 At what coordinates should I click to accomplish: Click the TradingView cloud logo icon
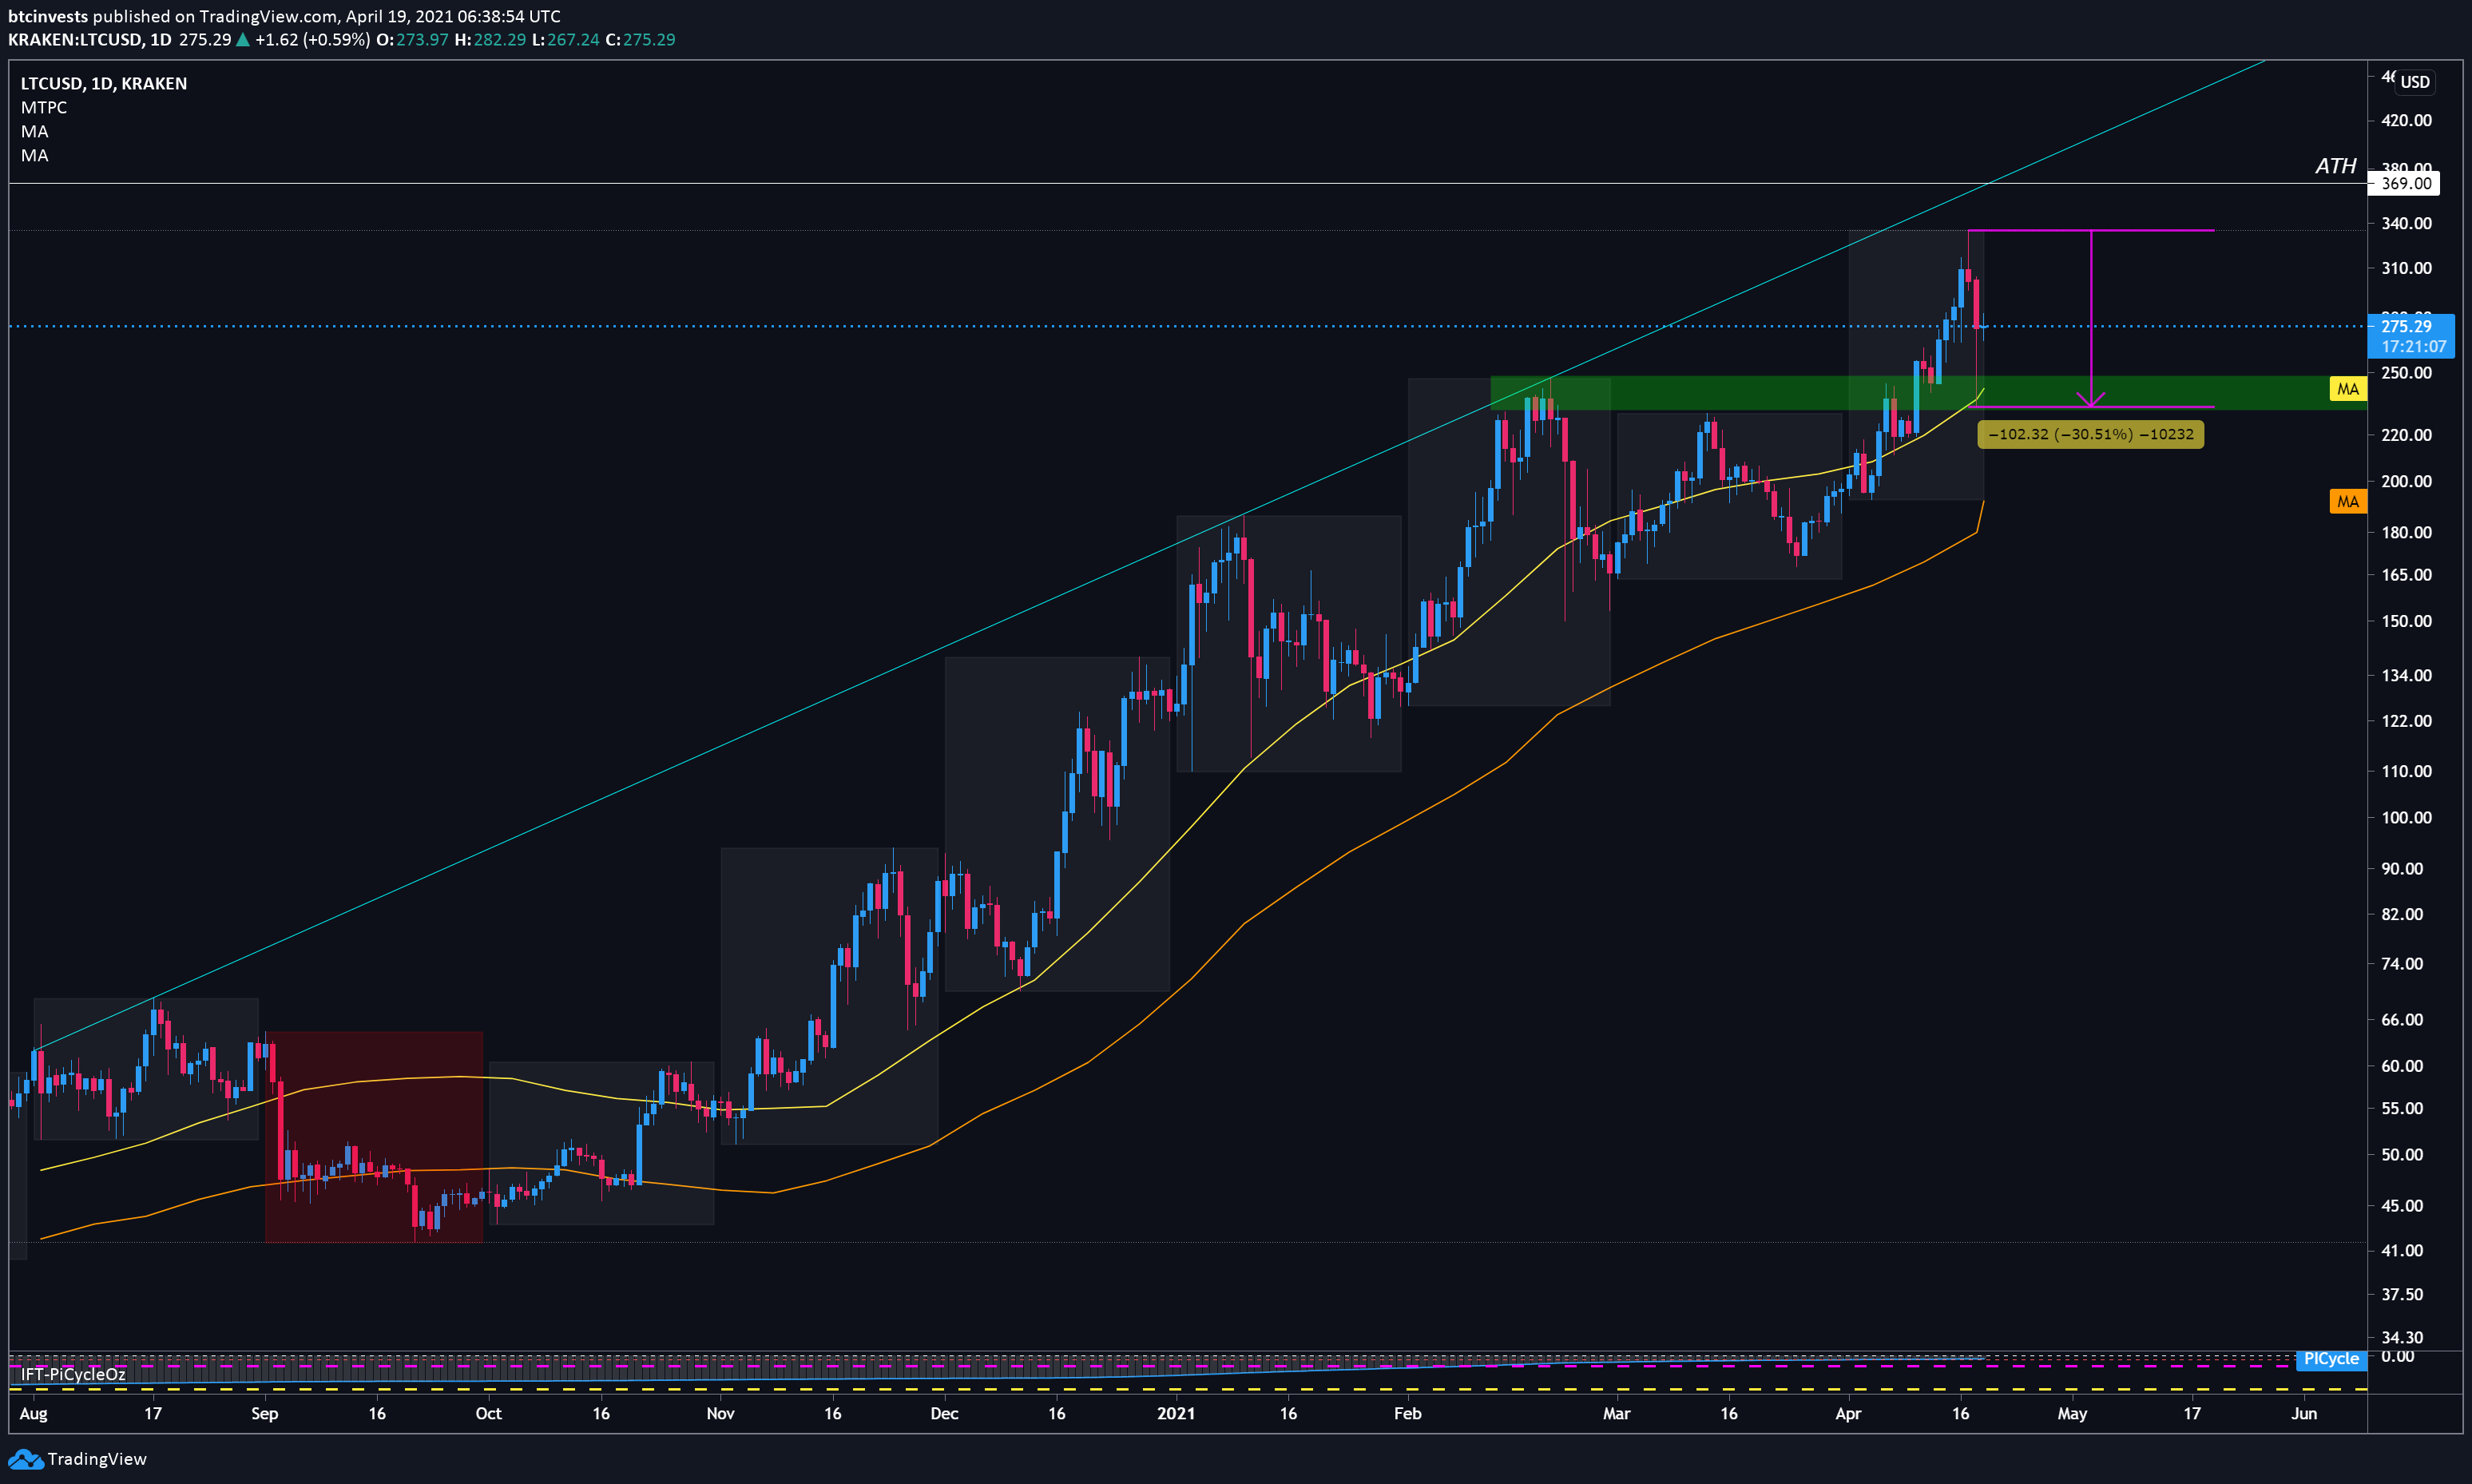(25, 1459)
